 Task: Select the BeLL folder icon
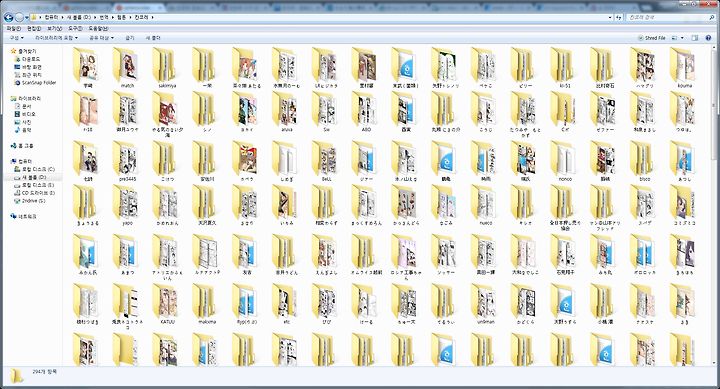click(326, 158)
